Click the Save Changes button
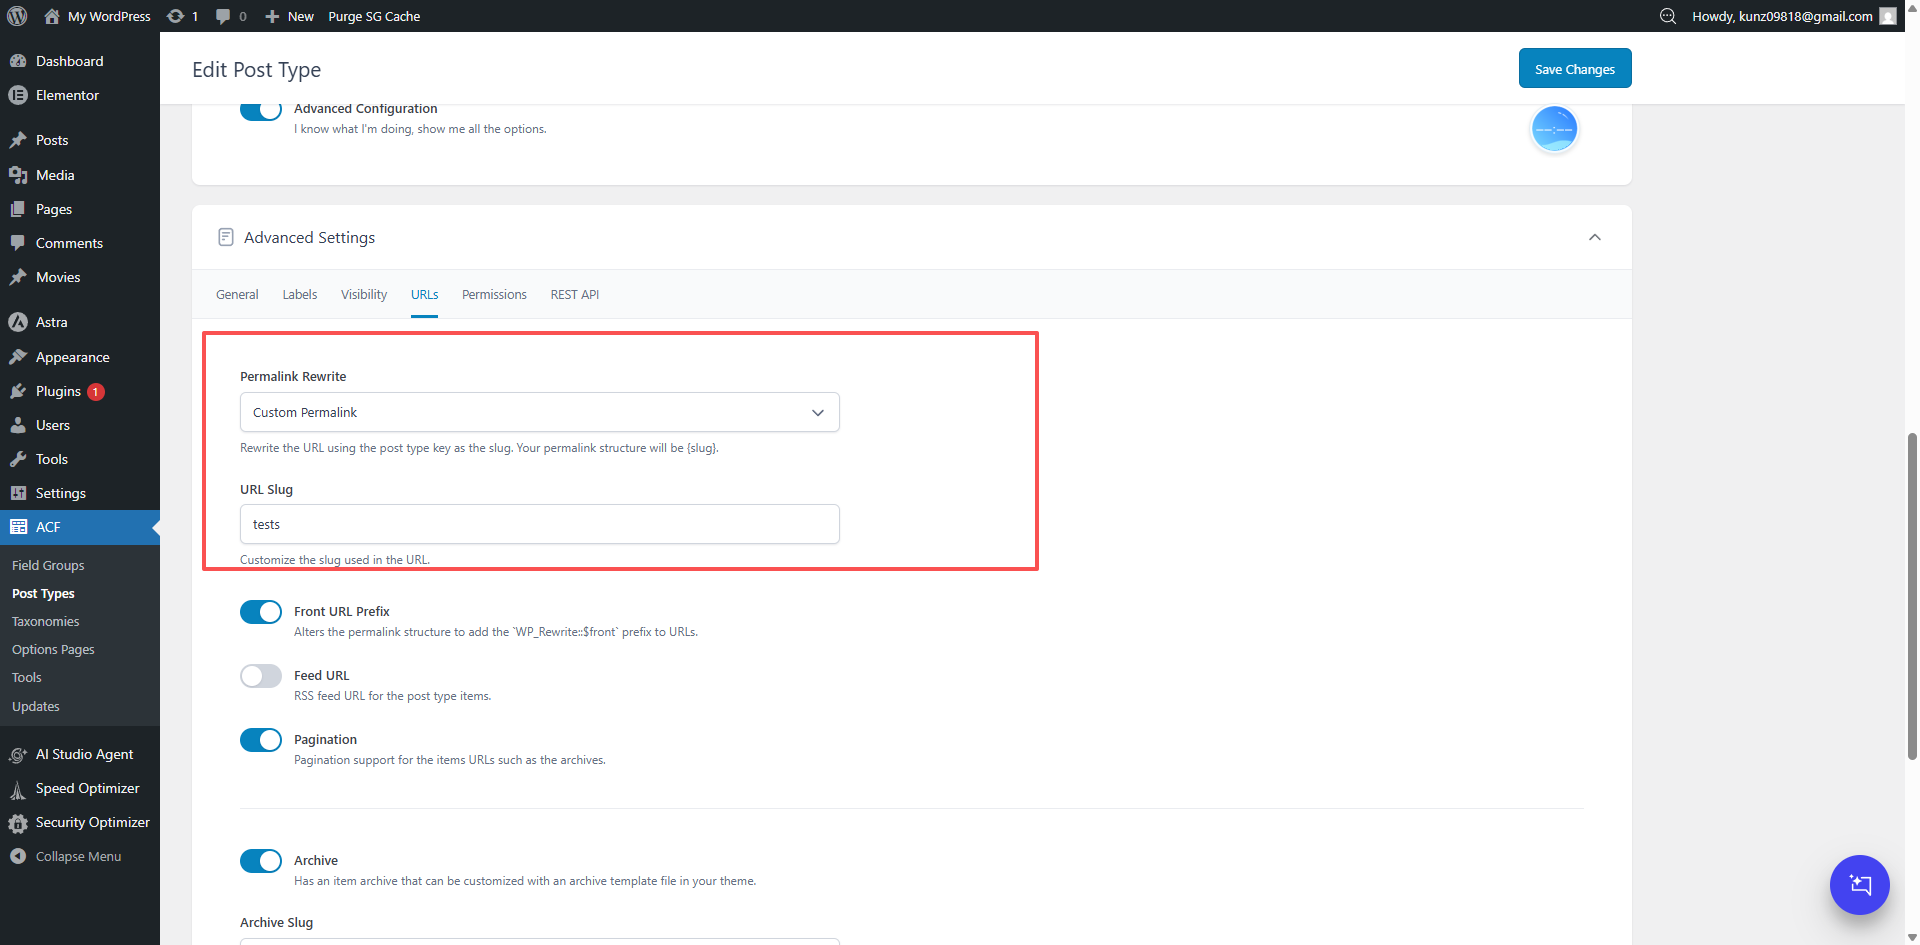 [x=1574, y=69]
